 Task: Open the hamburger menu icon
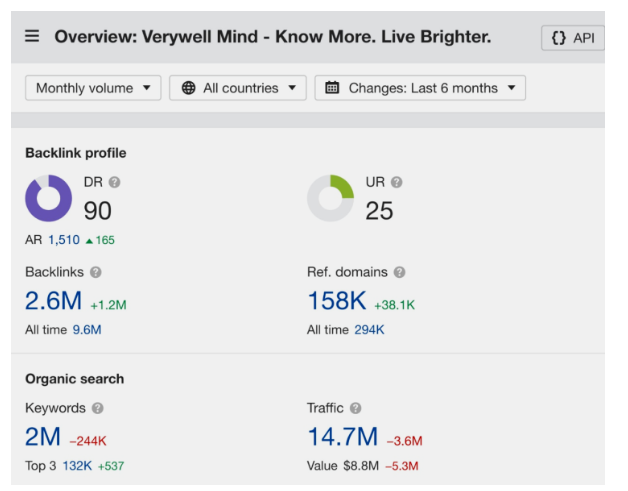32,36
